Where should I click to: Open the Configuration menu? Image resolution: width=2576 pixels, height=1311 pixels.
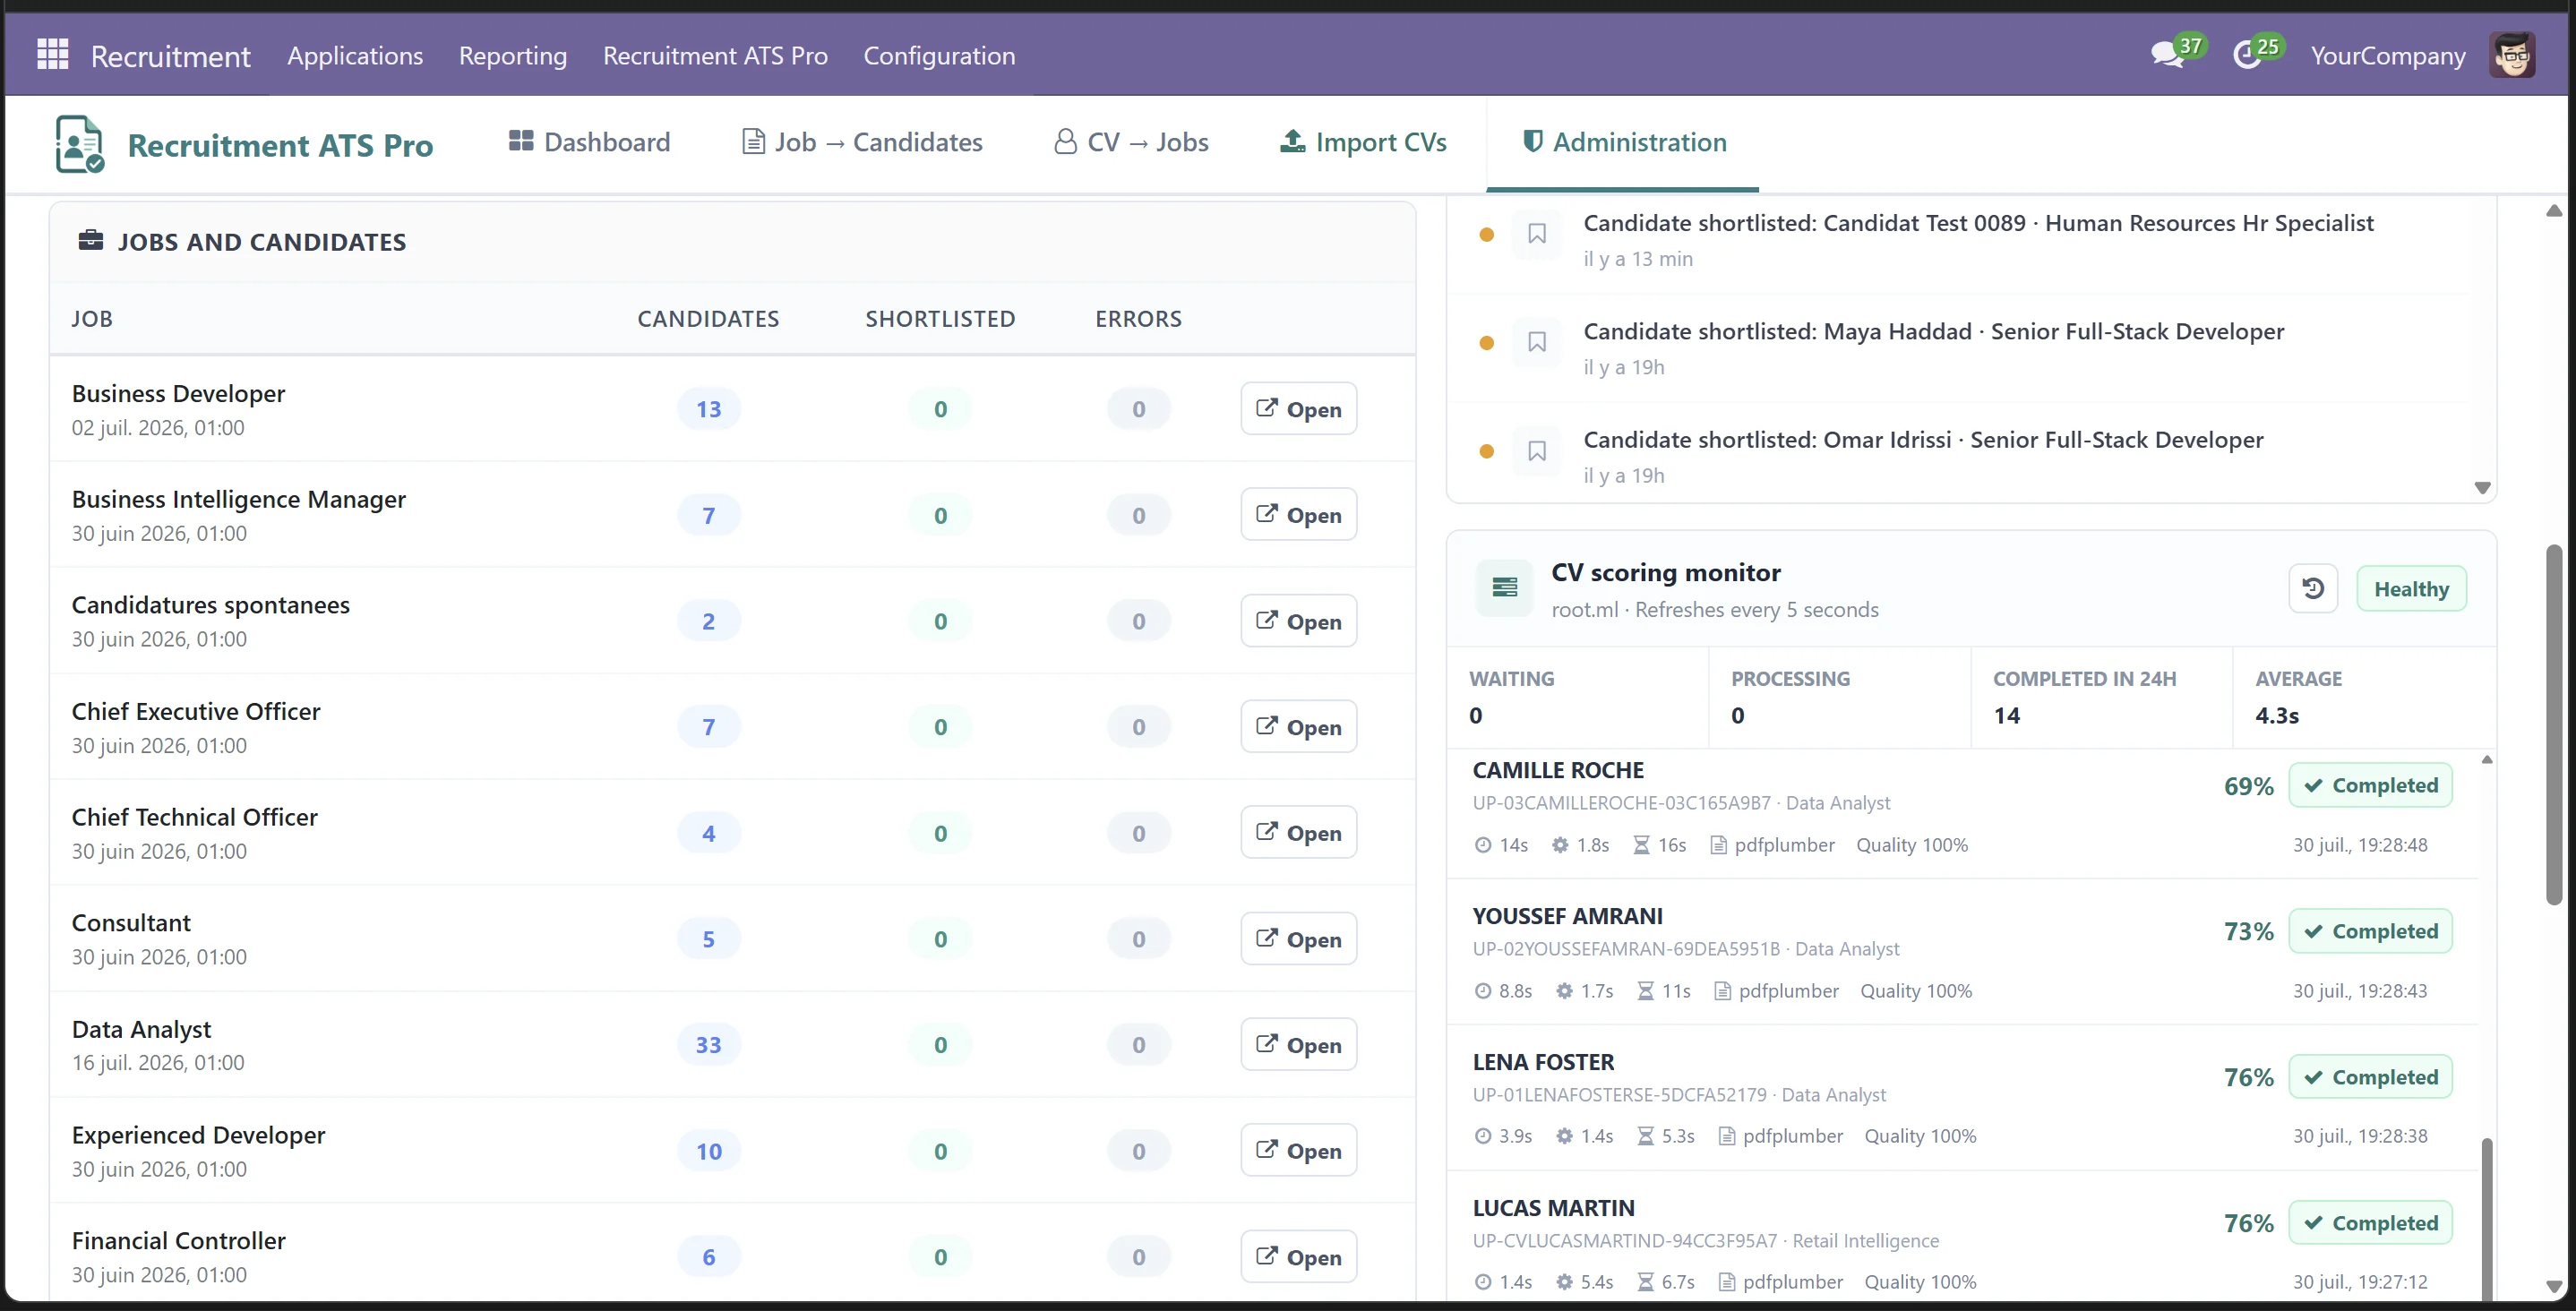939,55
